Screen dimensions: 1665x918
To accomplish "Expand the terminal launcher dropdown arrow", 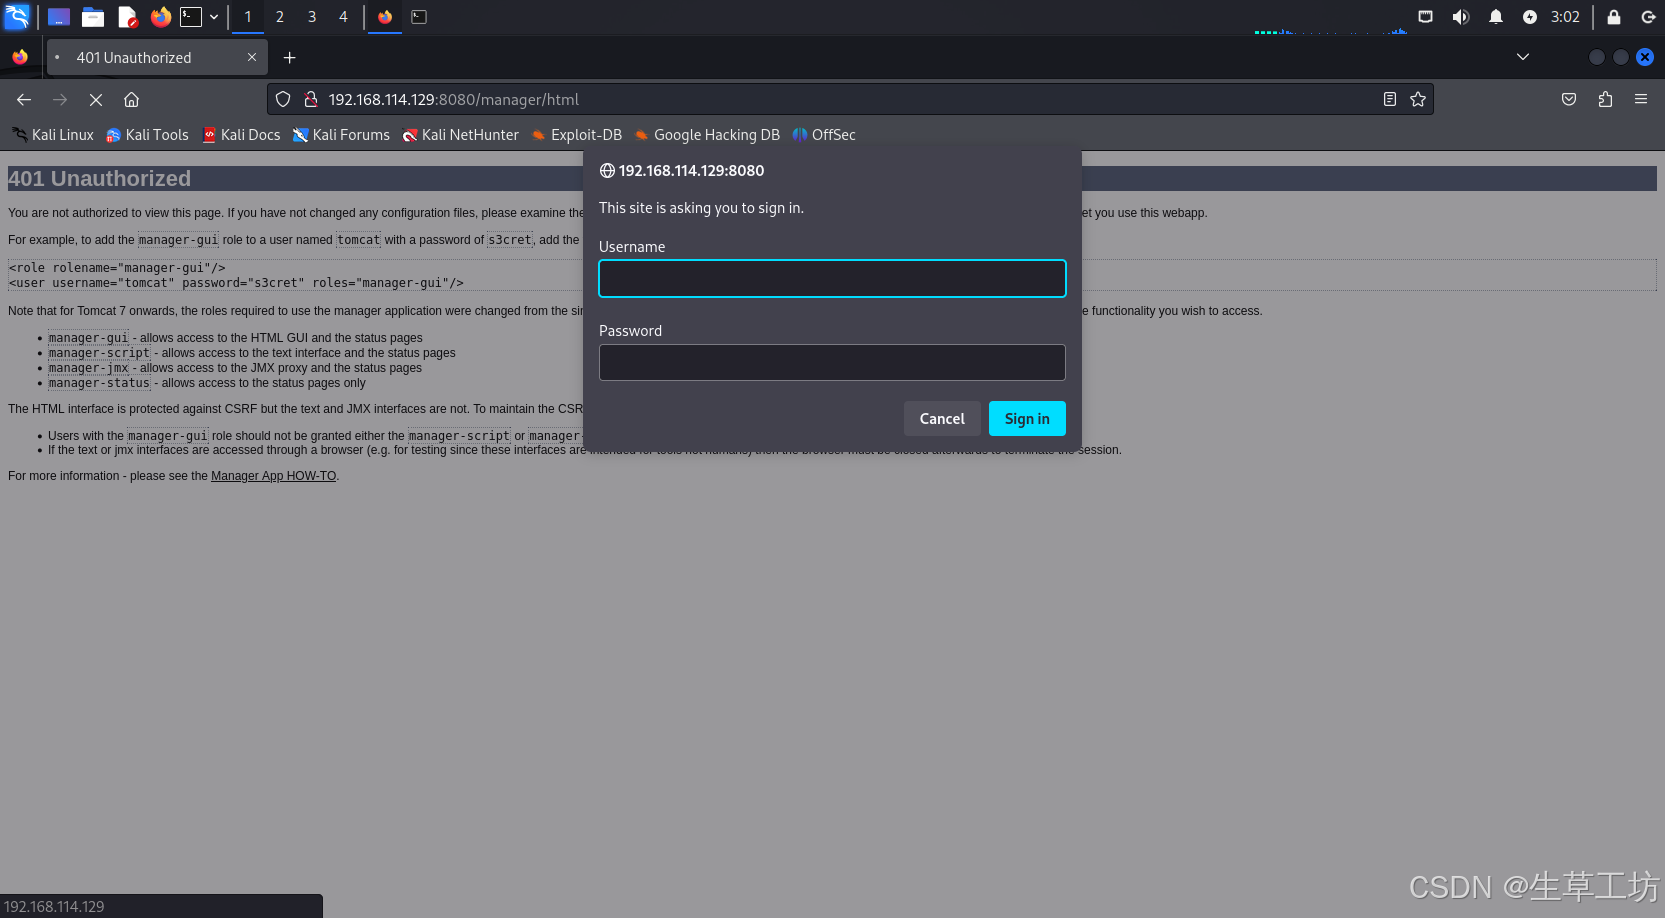I will coord(213,17).
